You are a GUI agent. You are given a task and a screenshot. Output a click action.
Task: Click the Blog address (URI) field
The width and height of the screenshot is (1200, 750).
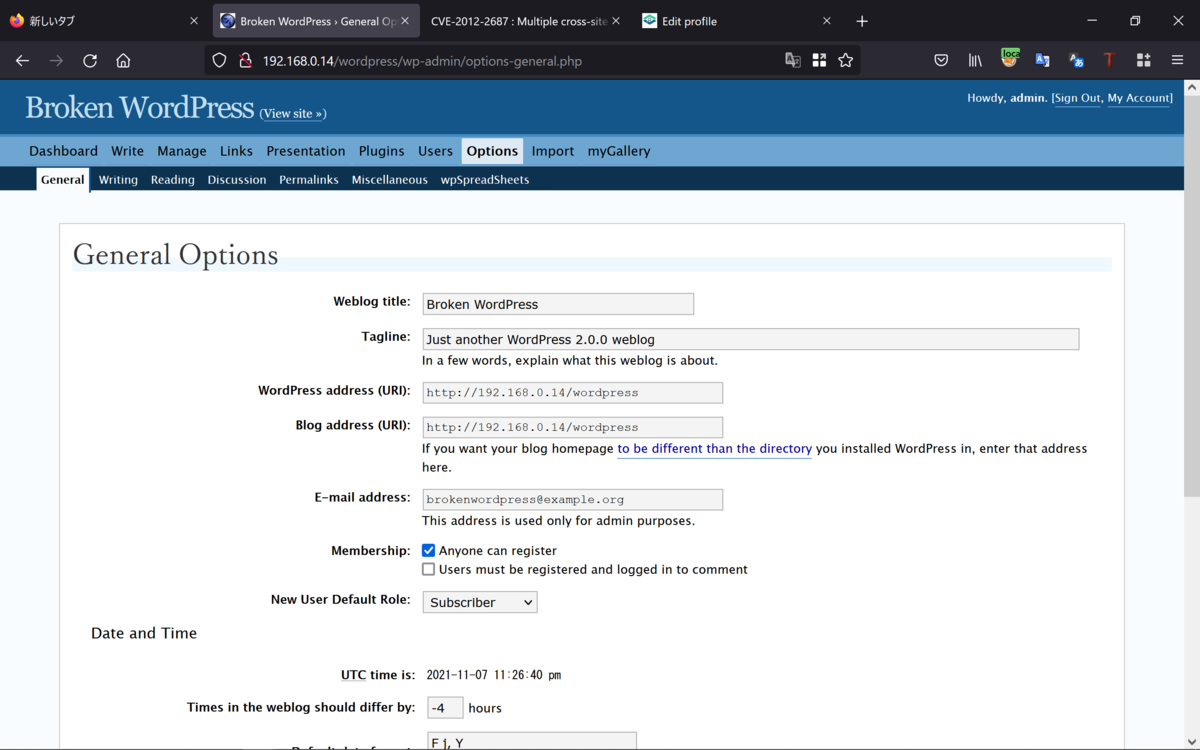(x=572, y=427)
